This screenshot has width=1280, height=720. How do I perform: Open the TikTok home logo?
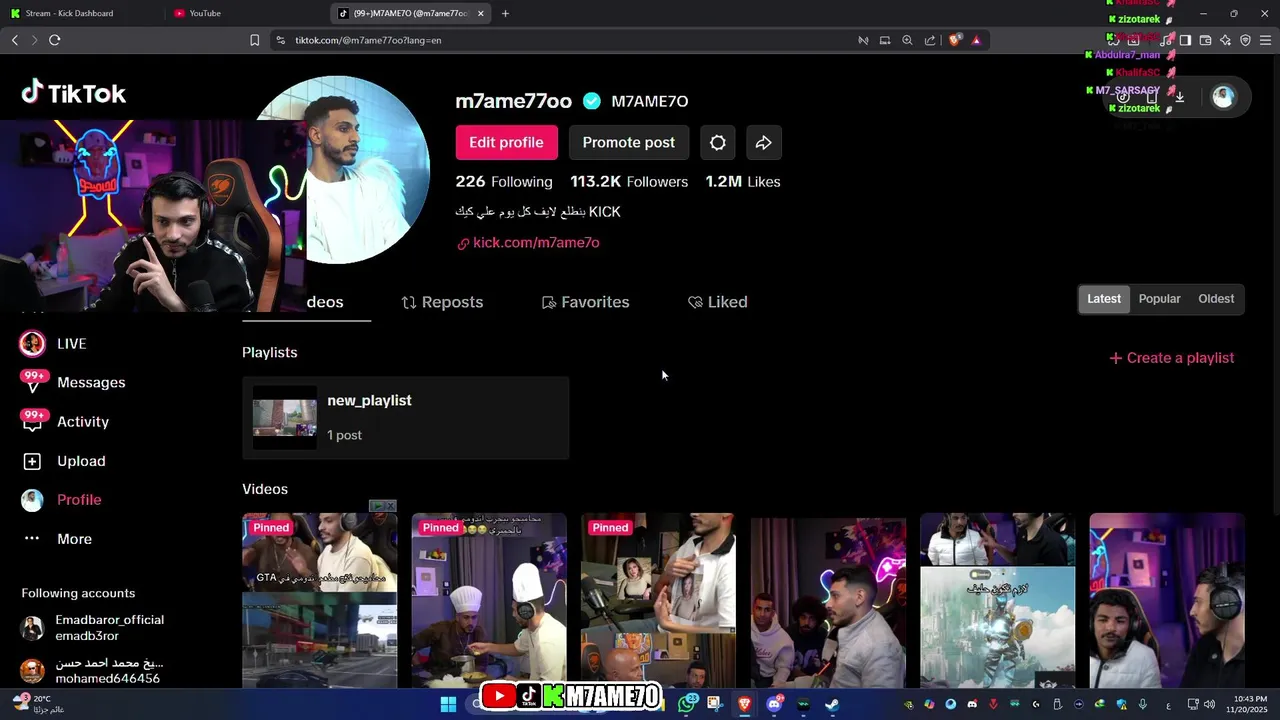74,93
